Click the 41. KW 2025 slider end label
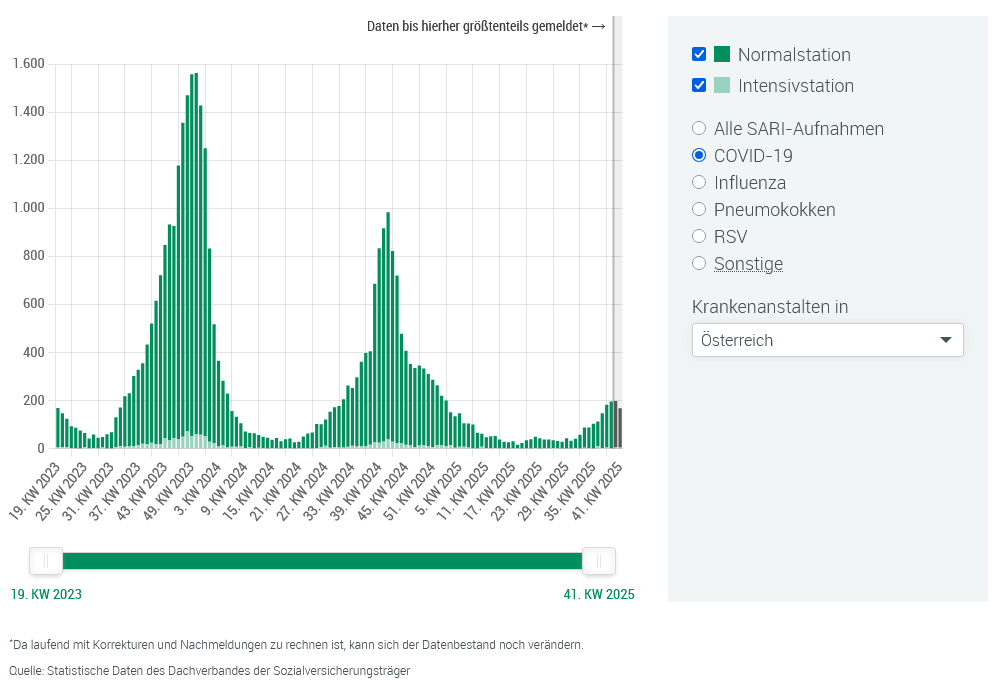1002x687 pixels. [x=599, y=594]
